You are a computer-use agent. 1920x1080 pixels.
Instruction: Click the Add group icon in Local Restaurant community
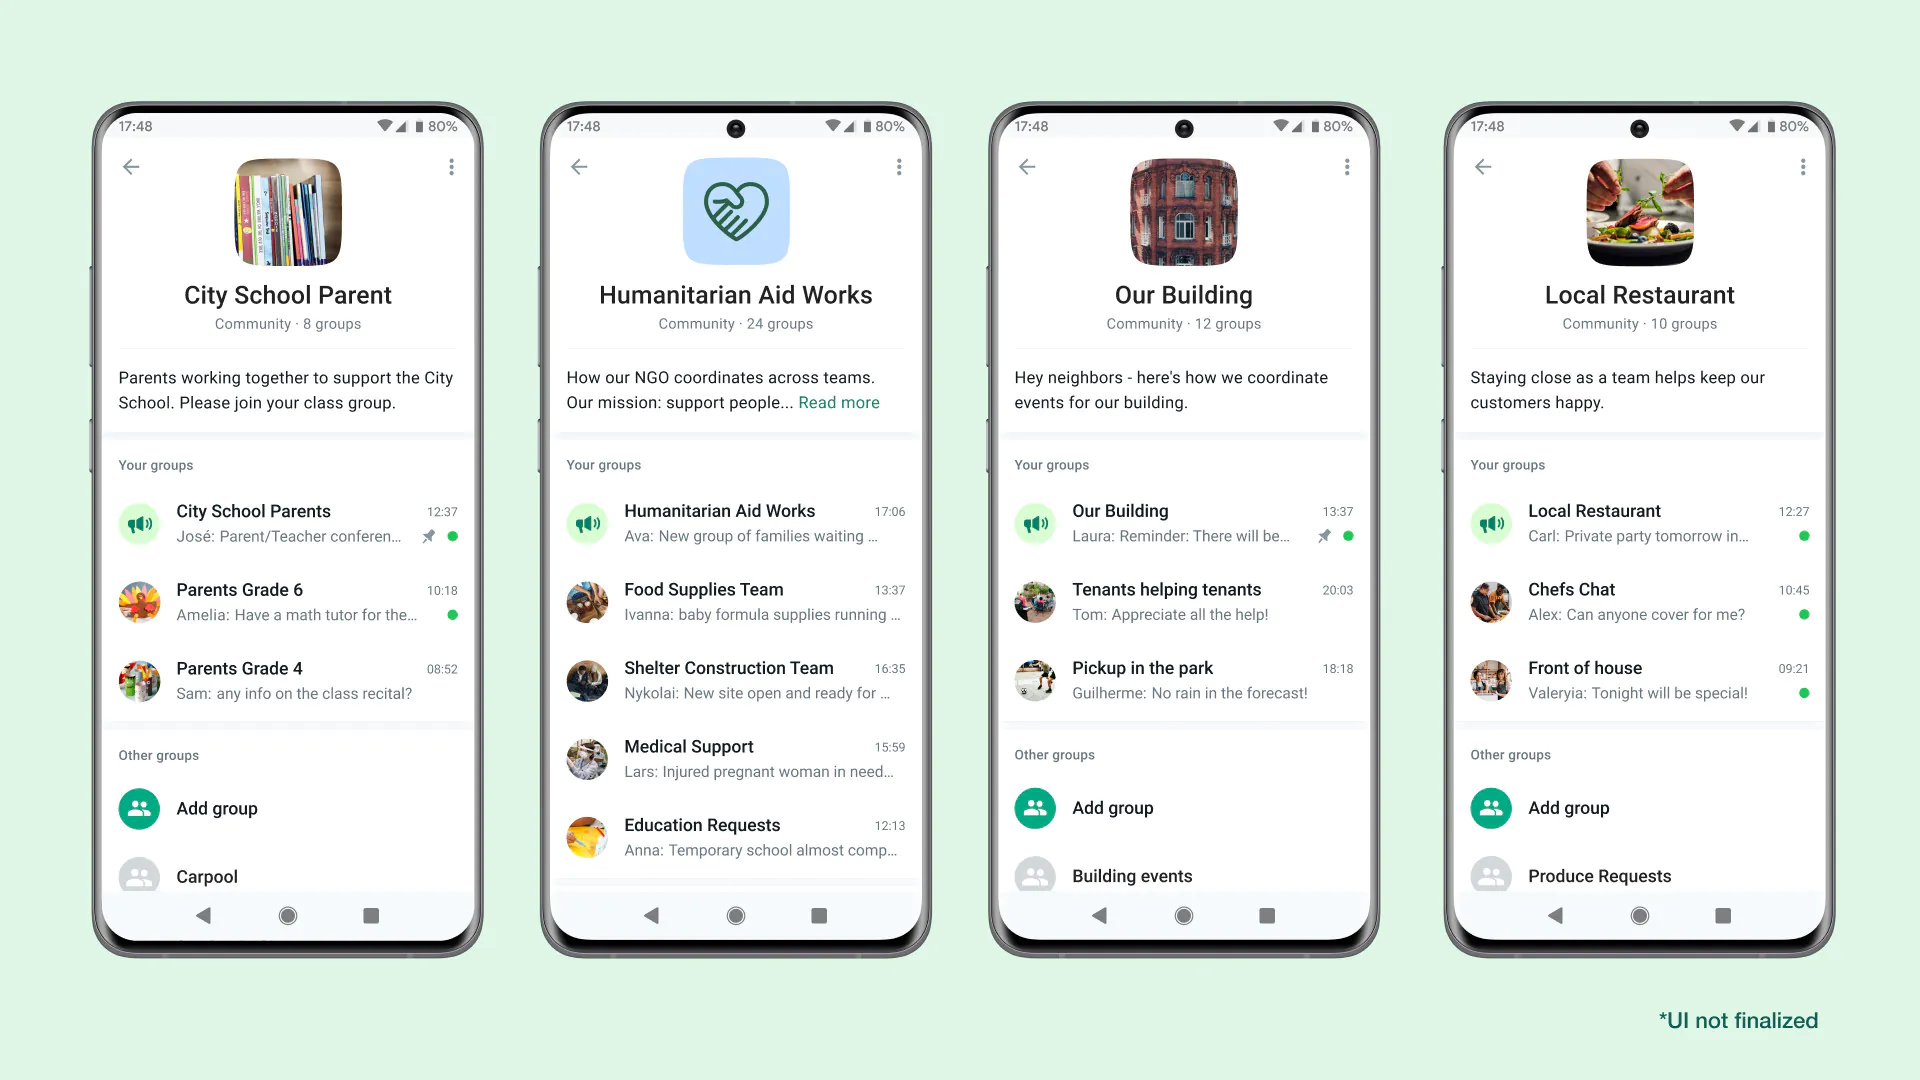click(1491, 807)
